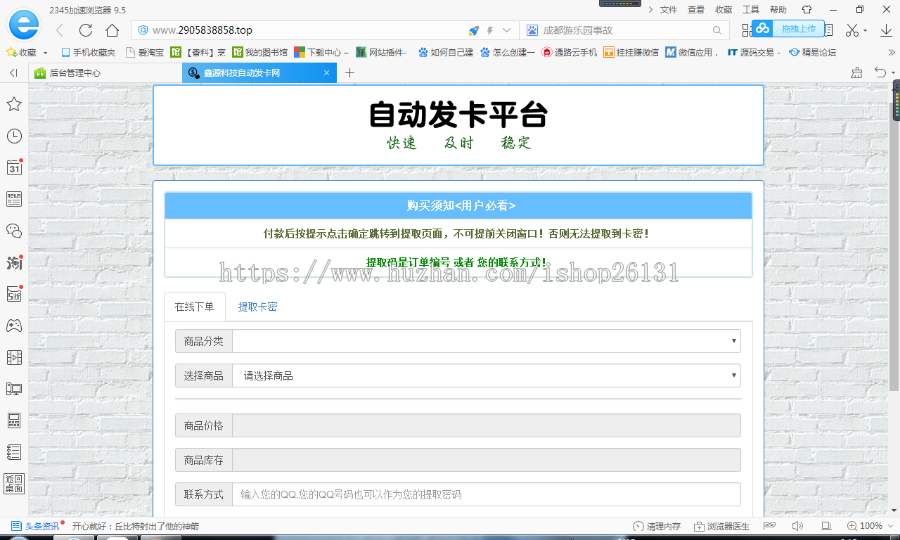900x540 pixels.
Task: Open sidebar calendar 31 icon
Action: click(14, 167)
